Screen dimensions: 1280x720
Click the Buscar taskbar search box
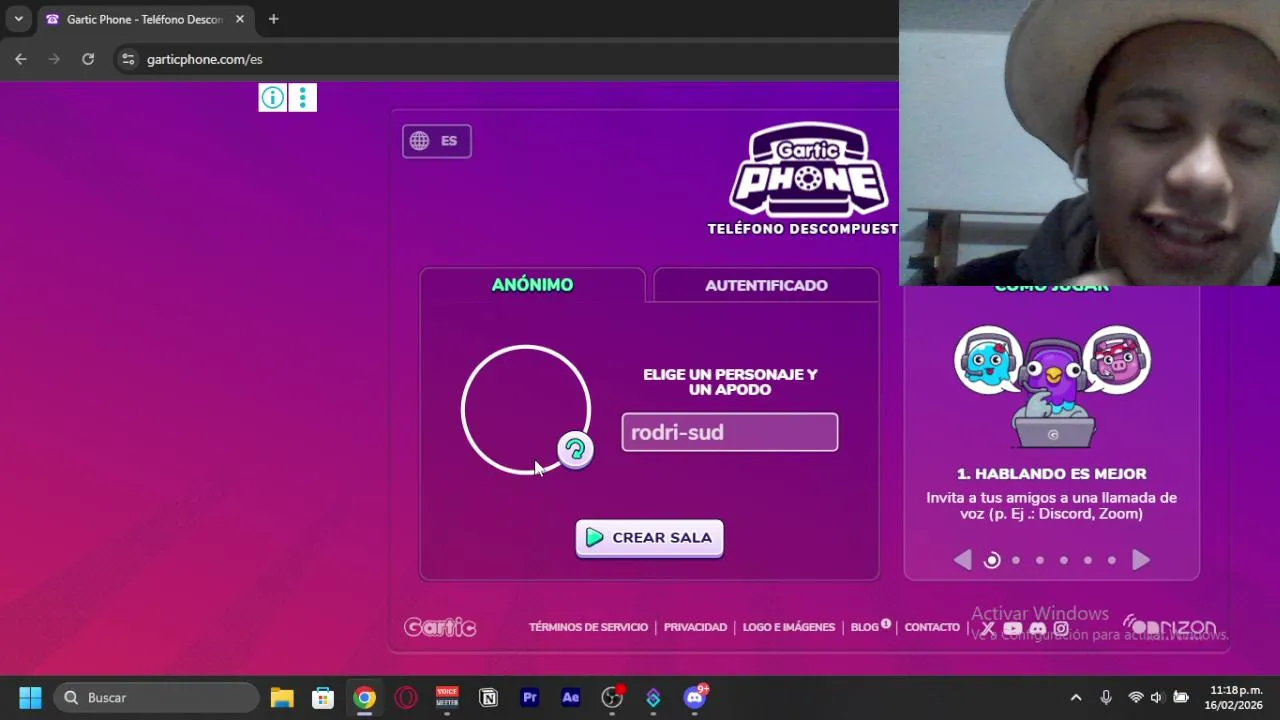156,697
